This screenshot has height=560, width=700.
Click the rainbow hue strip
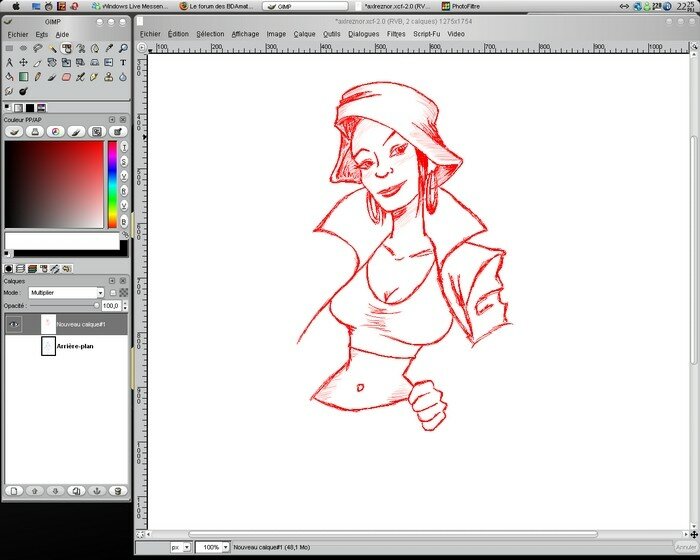112,184
